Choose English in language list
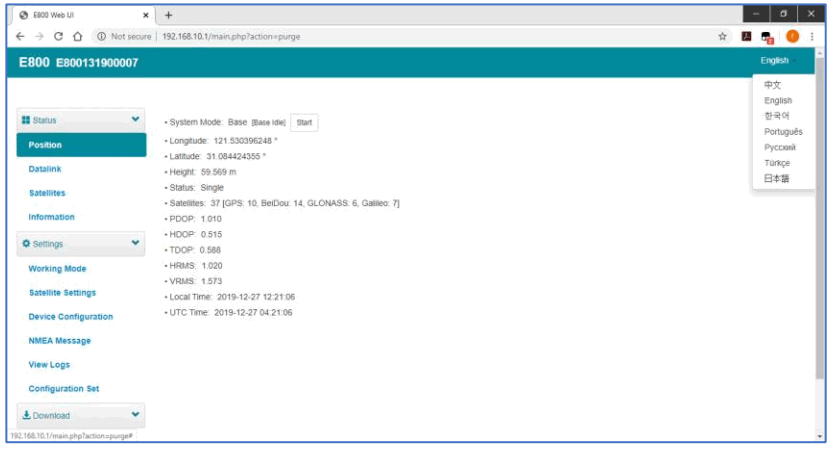 pos(778,100)
